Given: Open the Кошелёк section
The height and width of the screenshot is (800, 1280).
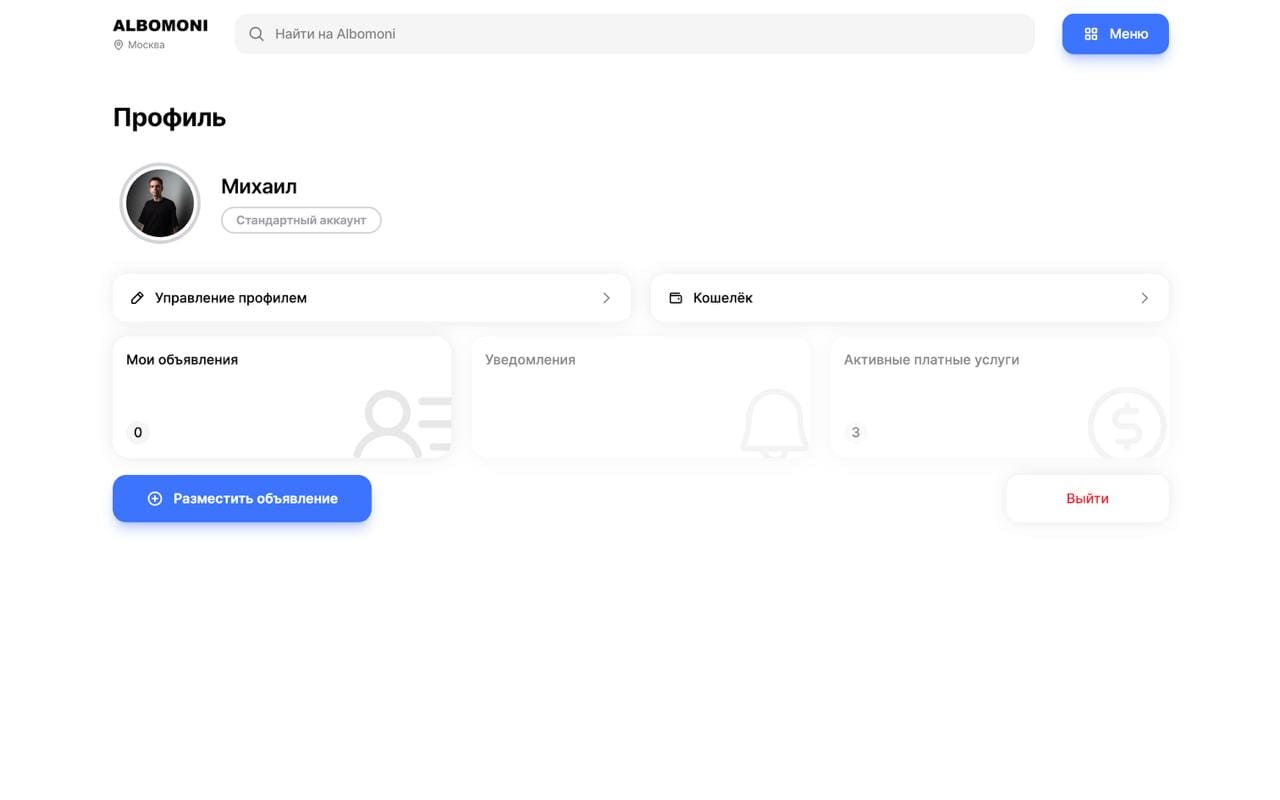Looking at the screenshot, I should coord(909,298).
